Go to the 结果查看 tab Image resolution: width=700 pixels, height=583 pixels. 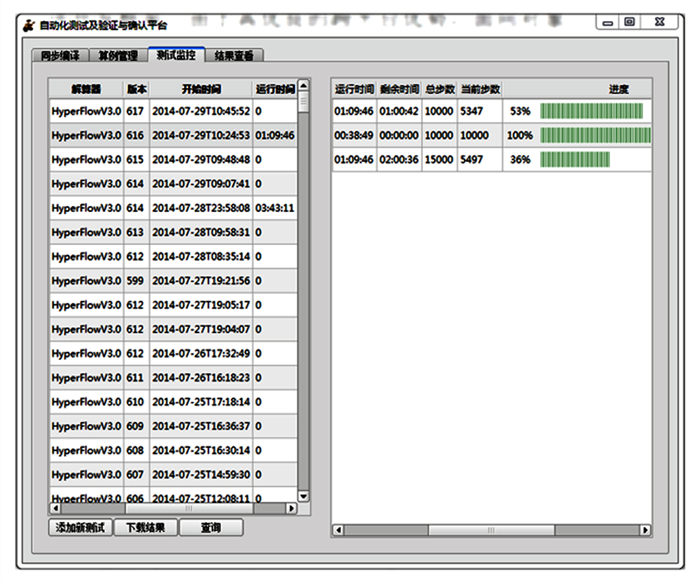click(234, 56)
